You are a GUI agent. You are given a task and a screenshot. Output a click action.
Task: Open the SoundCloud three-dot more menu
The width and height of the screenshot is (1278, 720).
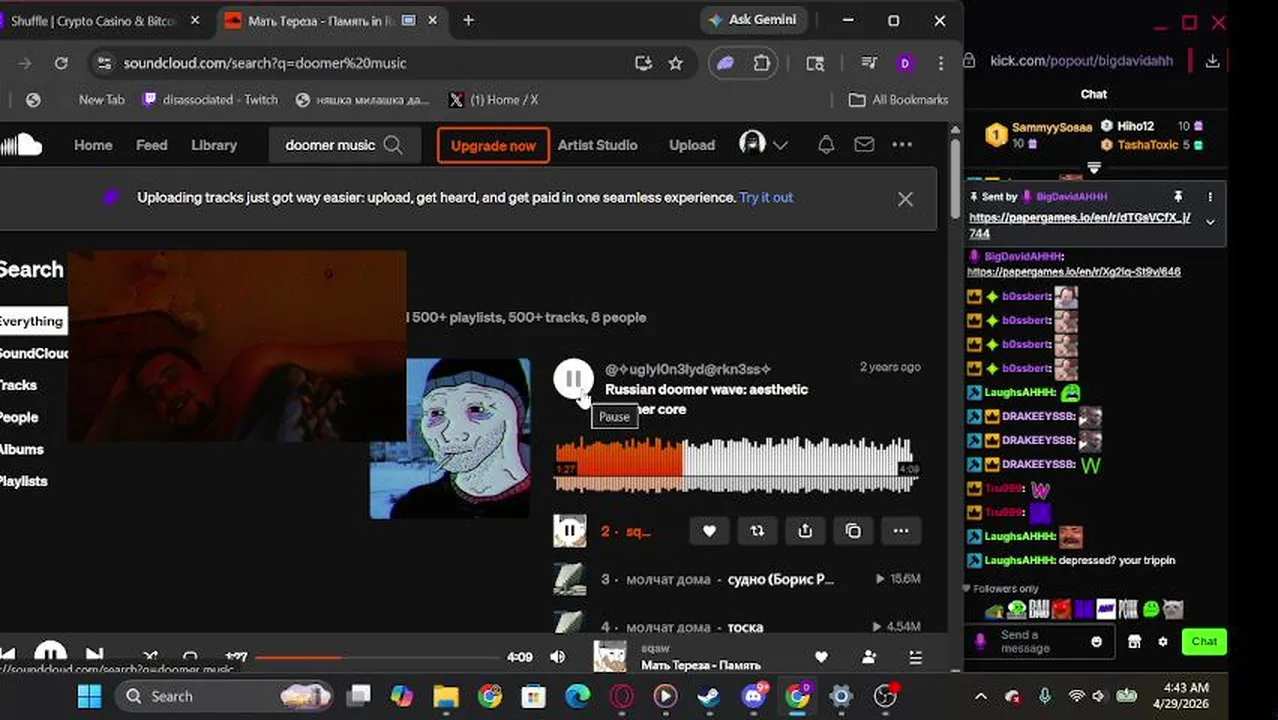902,145
